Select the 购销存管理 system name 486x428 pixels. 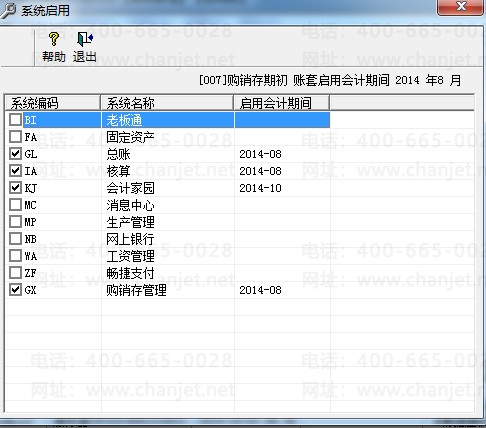136,290
